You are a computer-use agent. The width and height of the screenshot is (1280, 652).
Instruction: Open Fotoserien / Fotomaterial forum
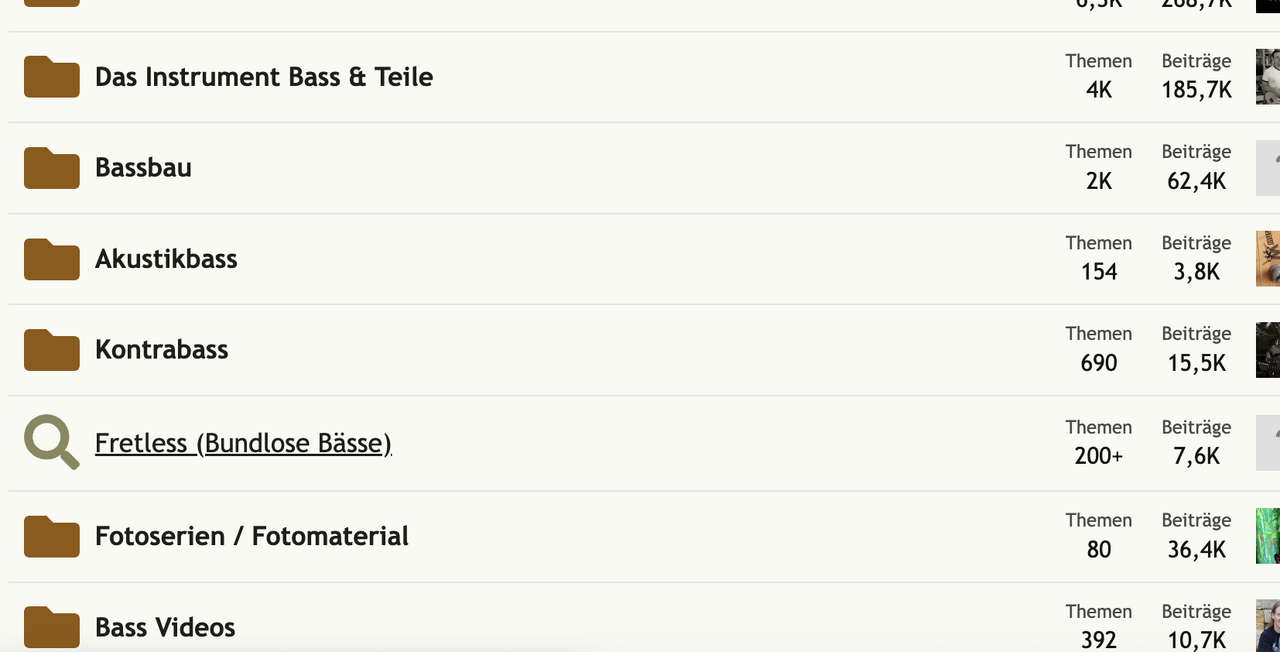coord(251,536)
